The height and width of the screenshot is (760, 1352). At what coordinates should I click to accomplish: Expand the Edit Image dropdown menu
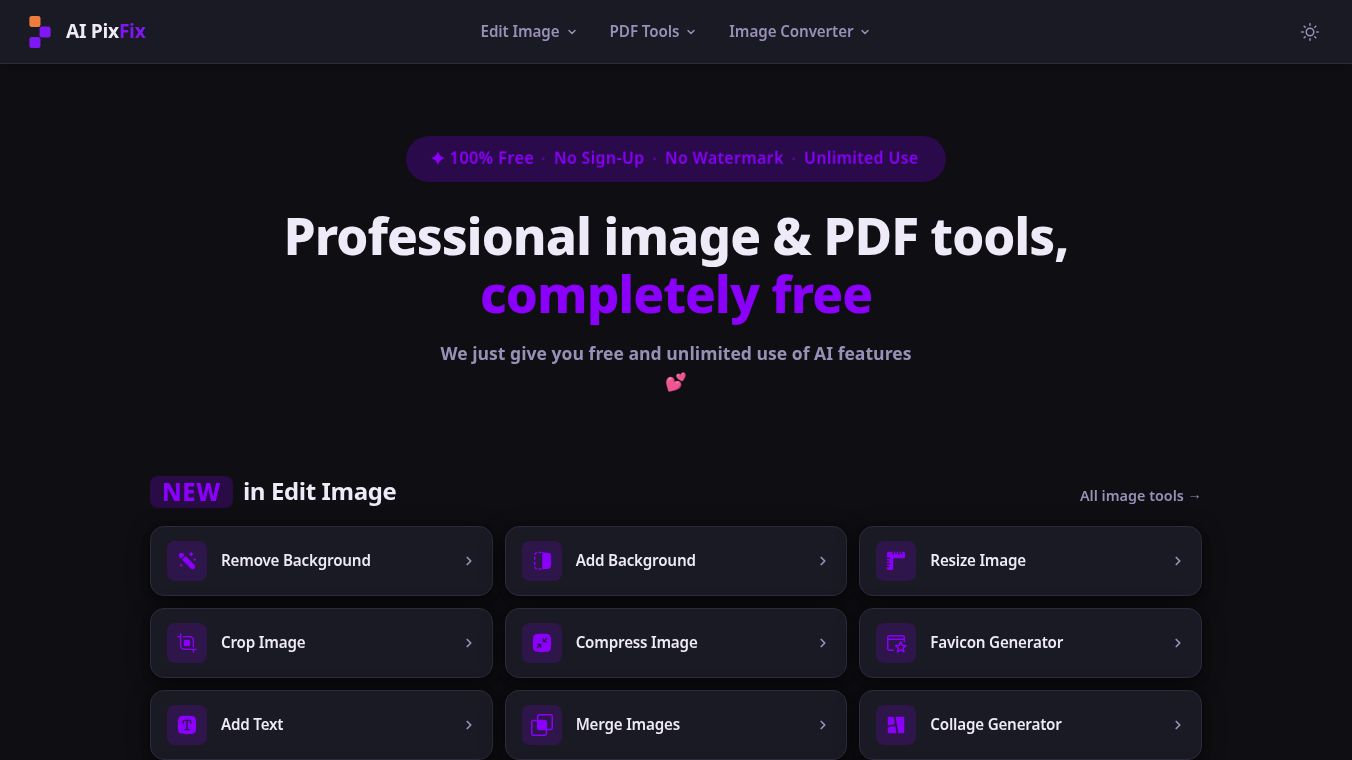click(528, 32)
